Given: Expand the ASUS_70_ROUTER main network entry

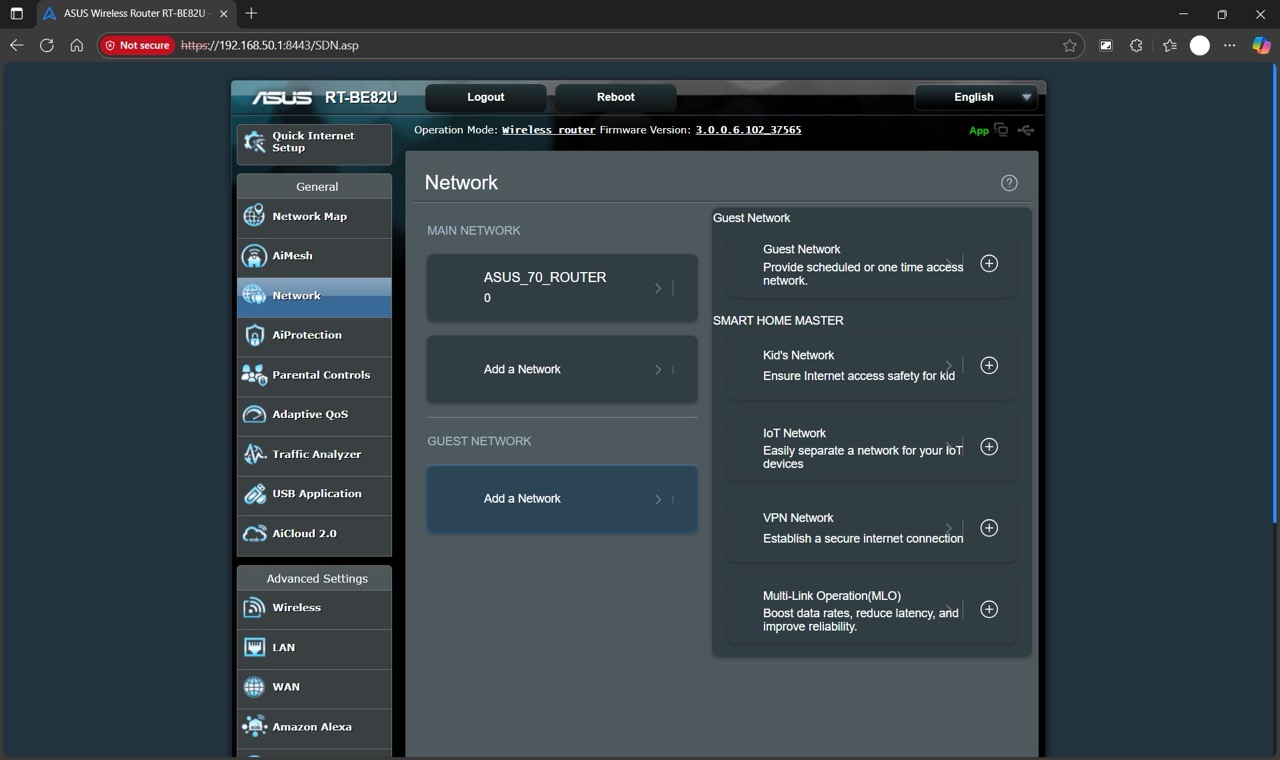Looking at the screenshot, I should pyautogui.click(x=658, y=288).
